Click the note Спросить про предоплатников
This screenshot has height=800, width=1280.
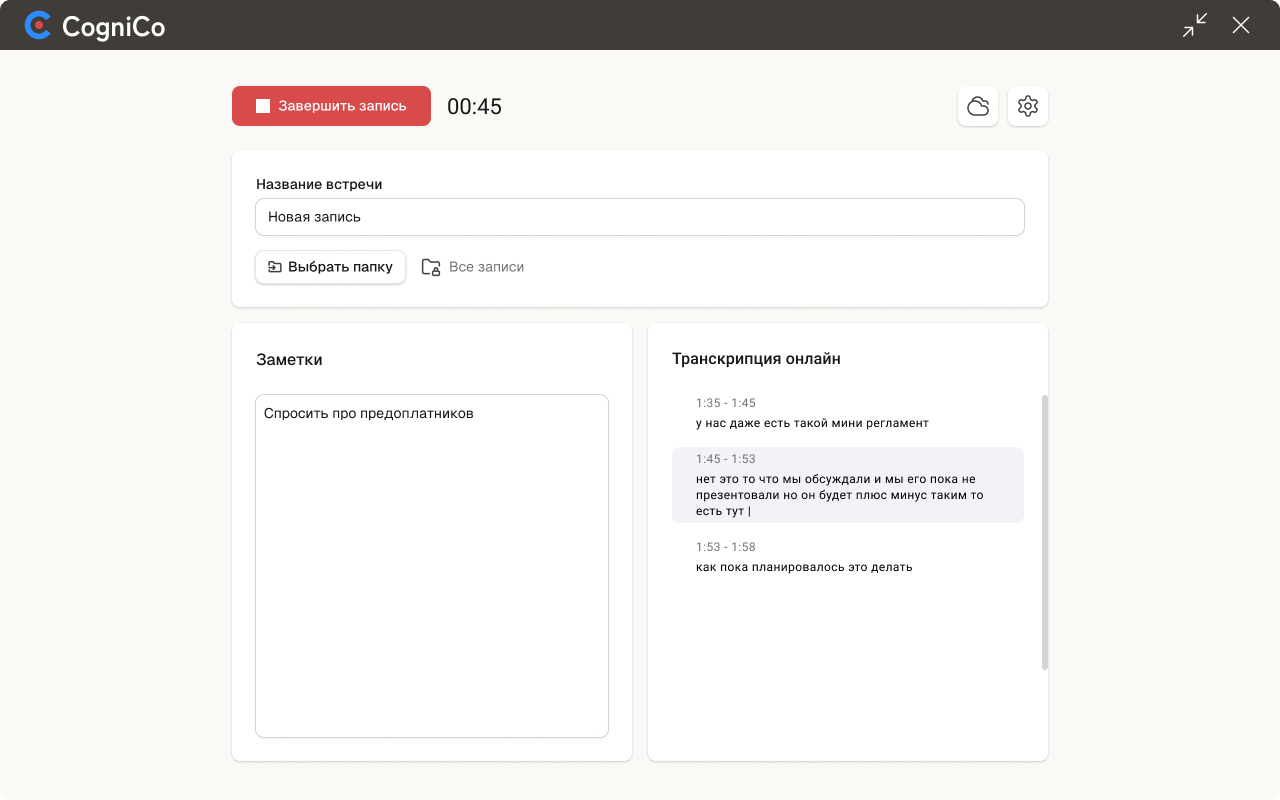(369, 412)
